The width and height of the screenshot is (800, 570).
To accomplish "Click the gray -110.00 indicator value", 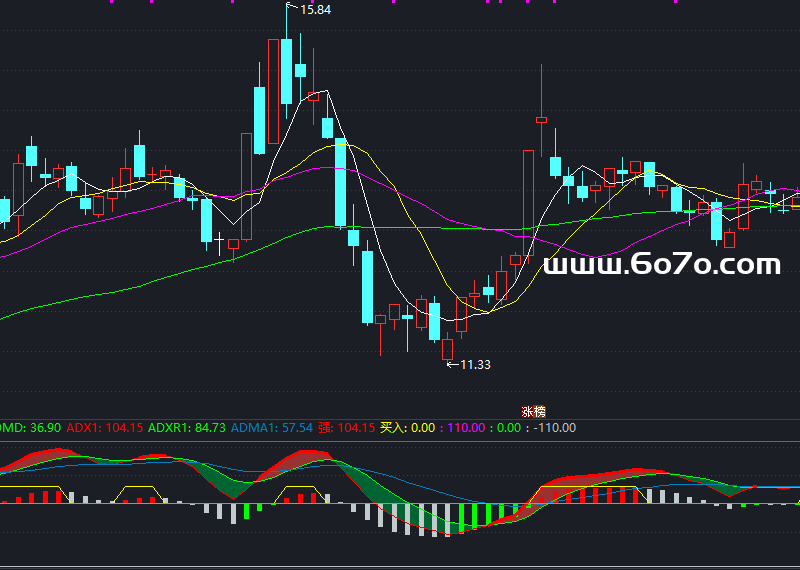I will click(x=555, y=428).
